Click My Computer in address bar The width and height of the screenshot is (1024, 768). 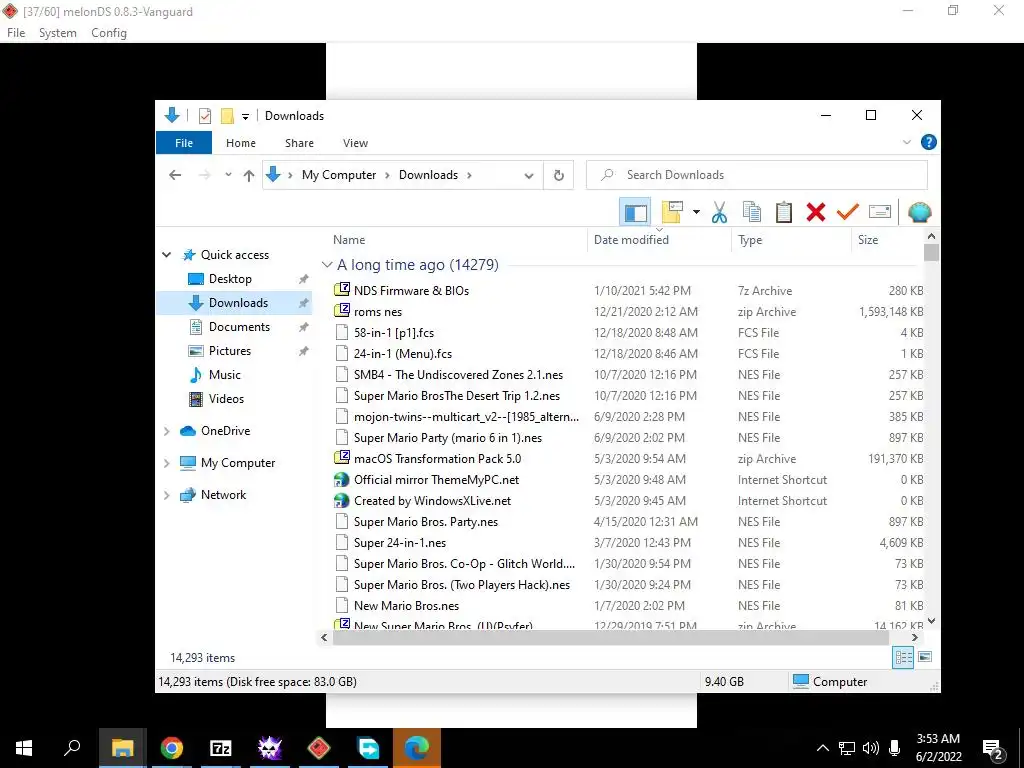[x=338, y=175]
